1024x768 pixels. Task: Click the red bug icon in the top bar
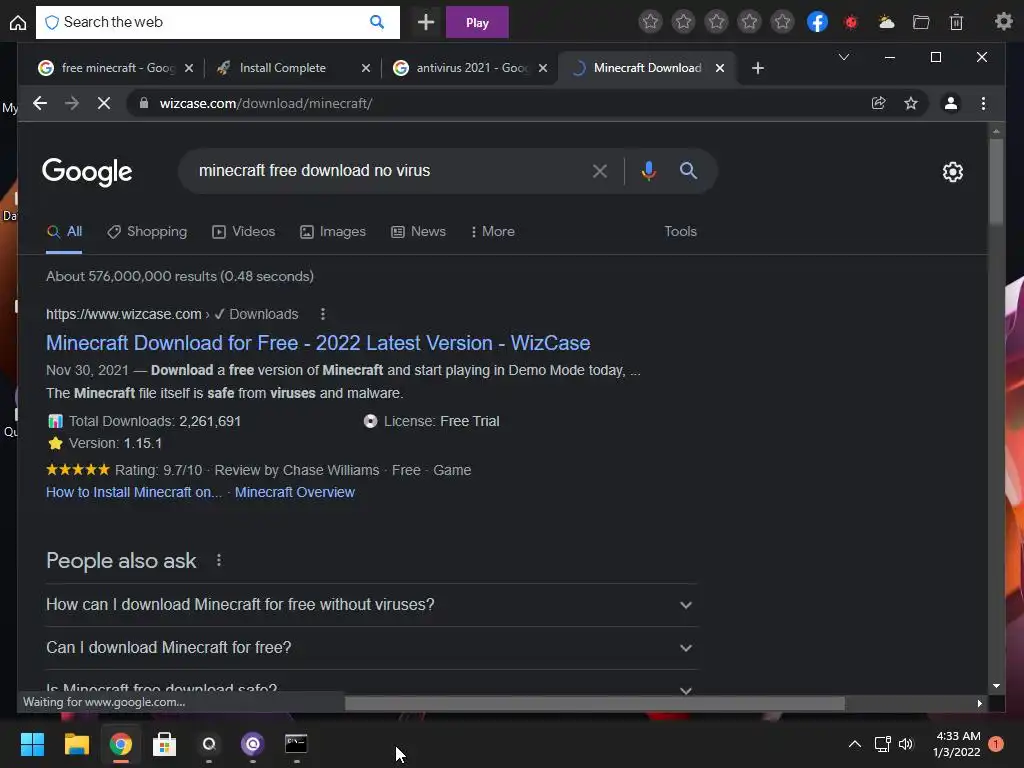[851, 23]
